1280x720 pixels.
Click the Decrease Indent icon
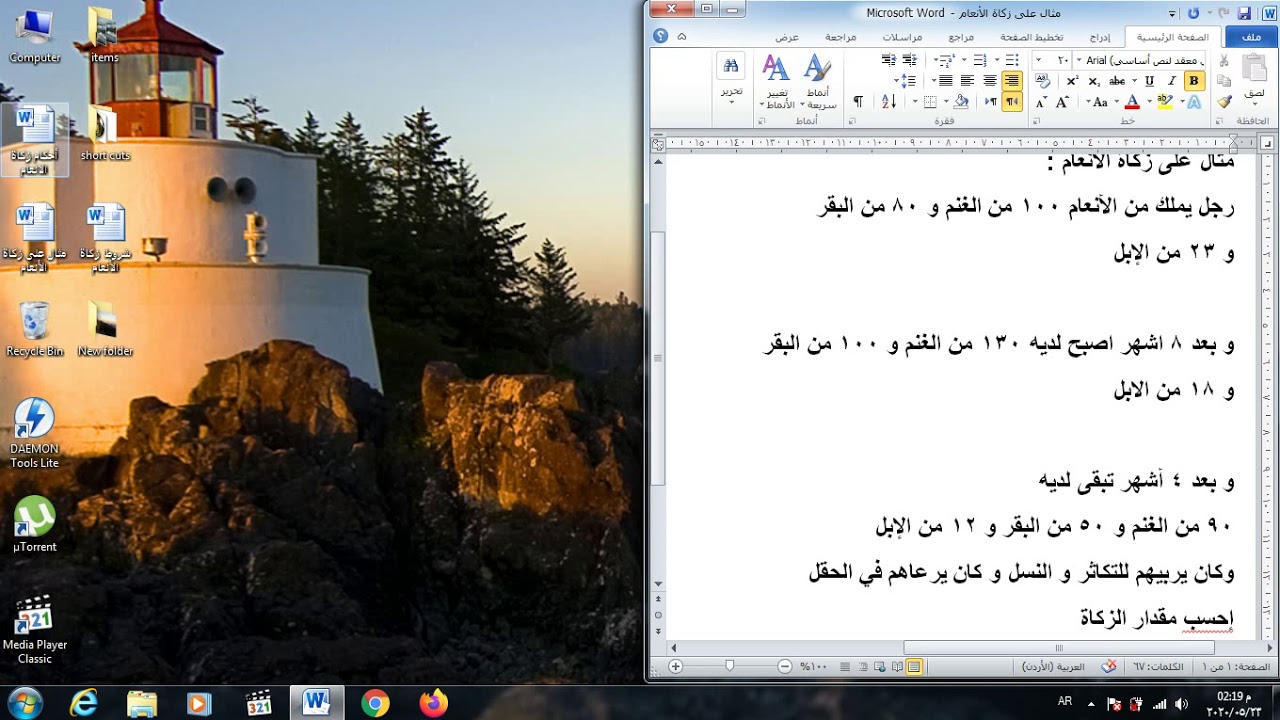pos(908,60)
